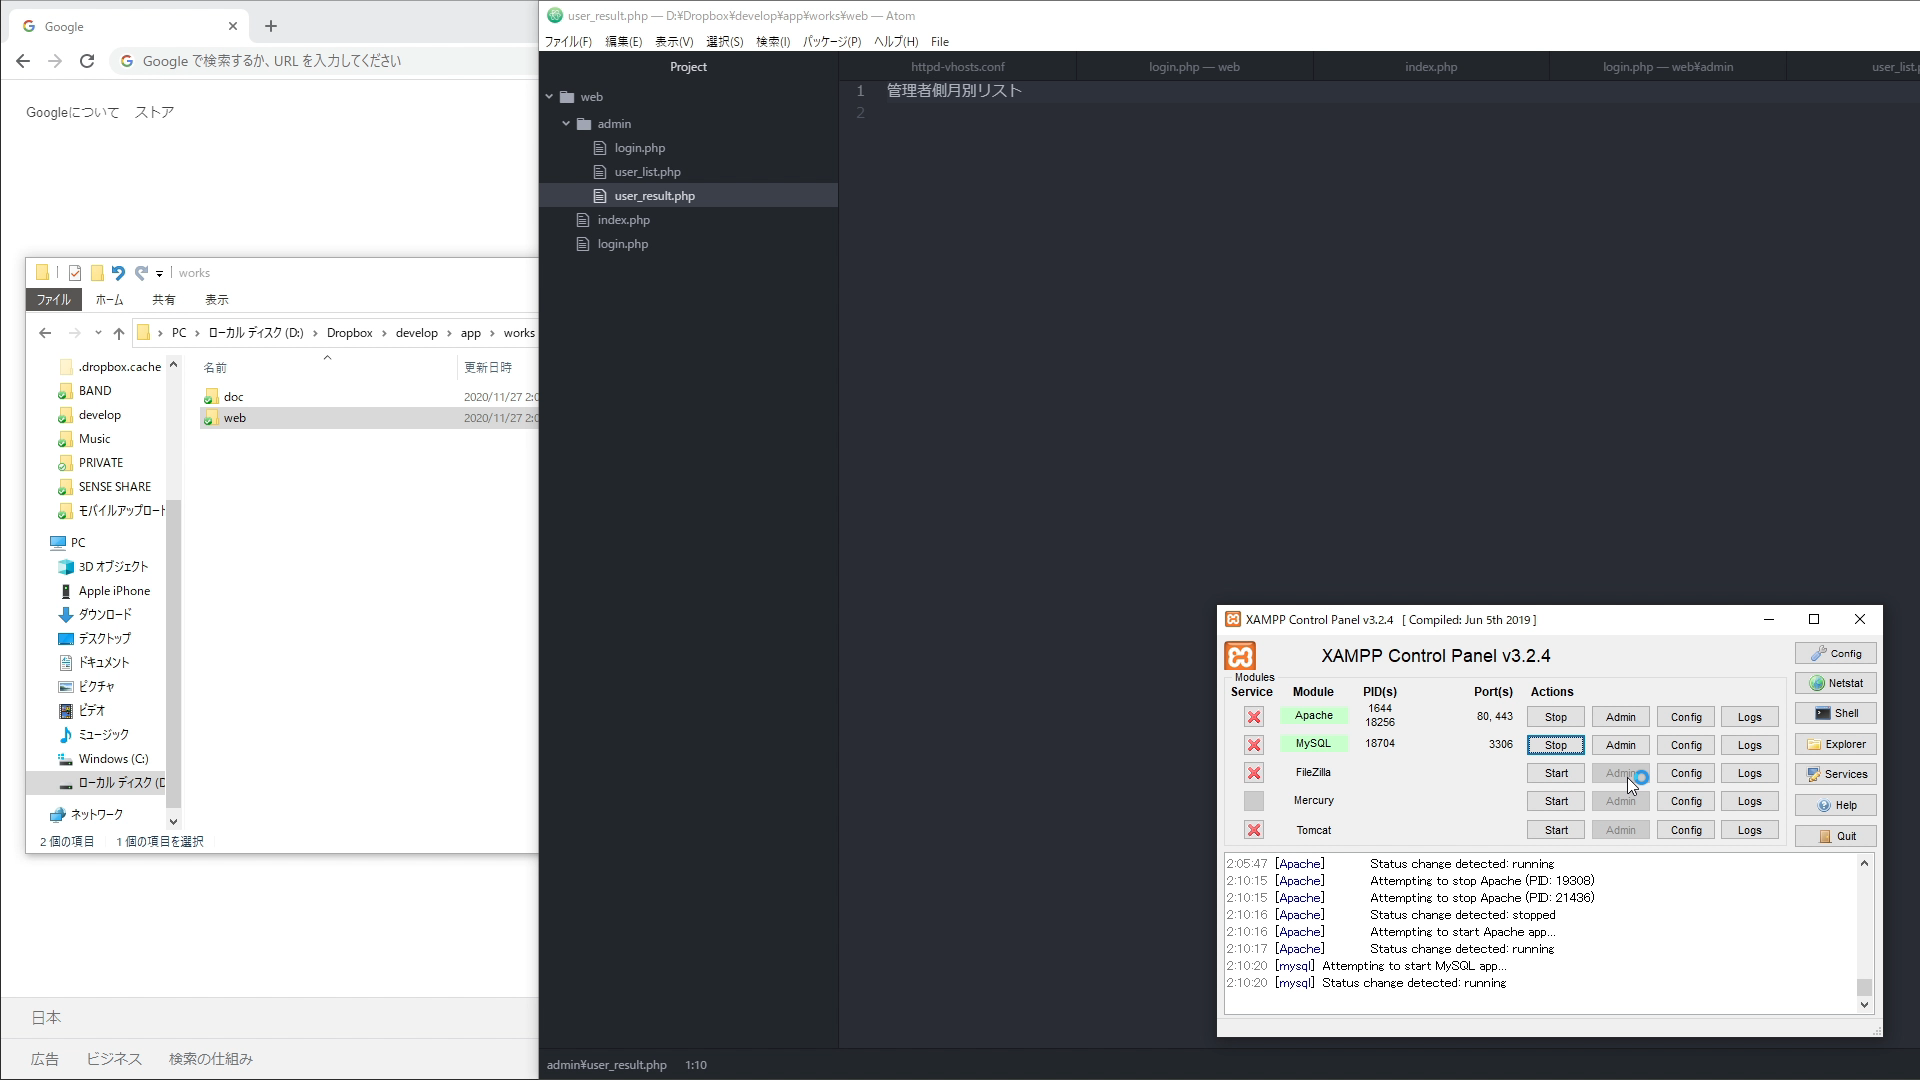Click the Explorer undo icon in quick access toolbar

pyautogui.click(x=118, y=273)
